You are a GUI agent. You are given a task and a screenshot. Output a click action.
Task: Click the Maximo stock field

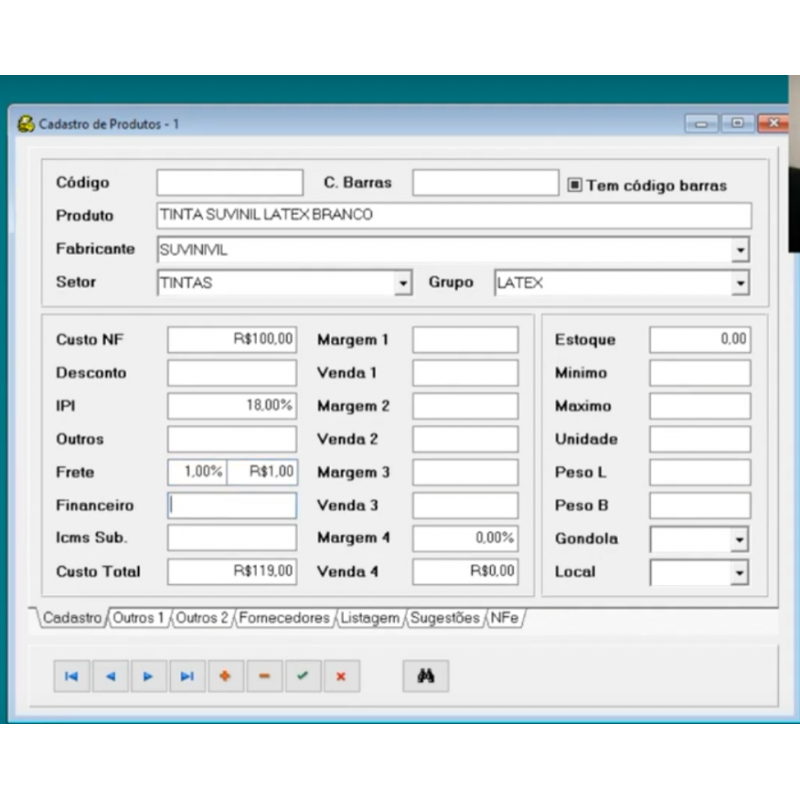click(701, 406)
